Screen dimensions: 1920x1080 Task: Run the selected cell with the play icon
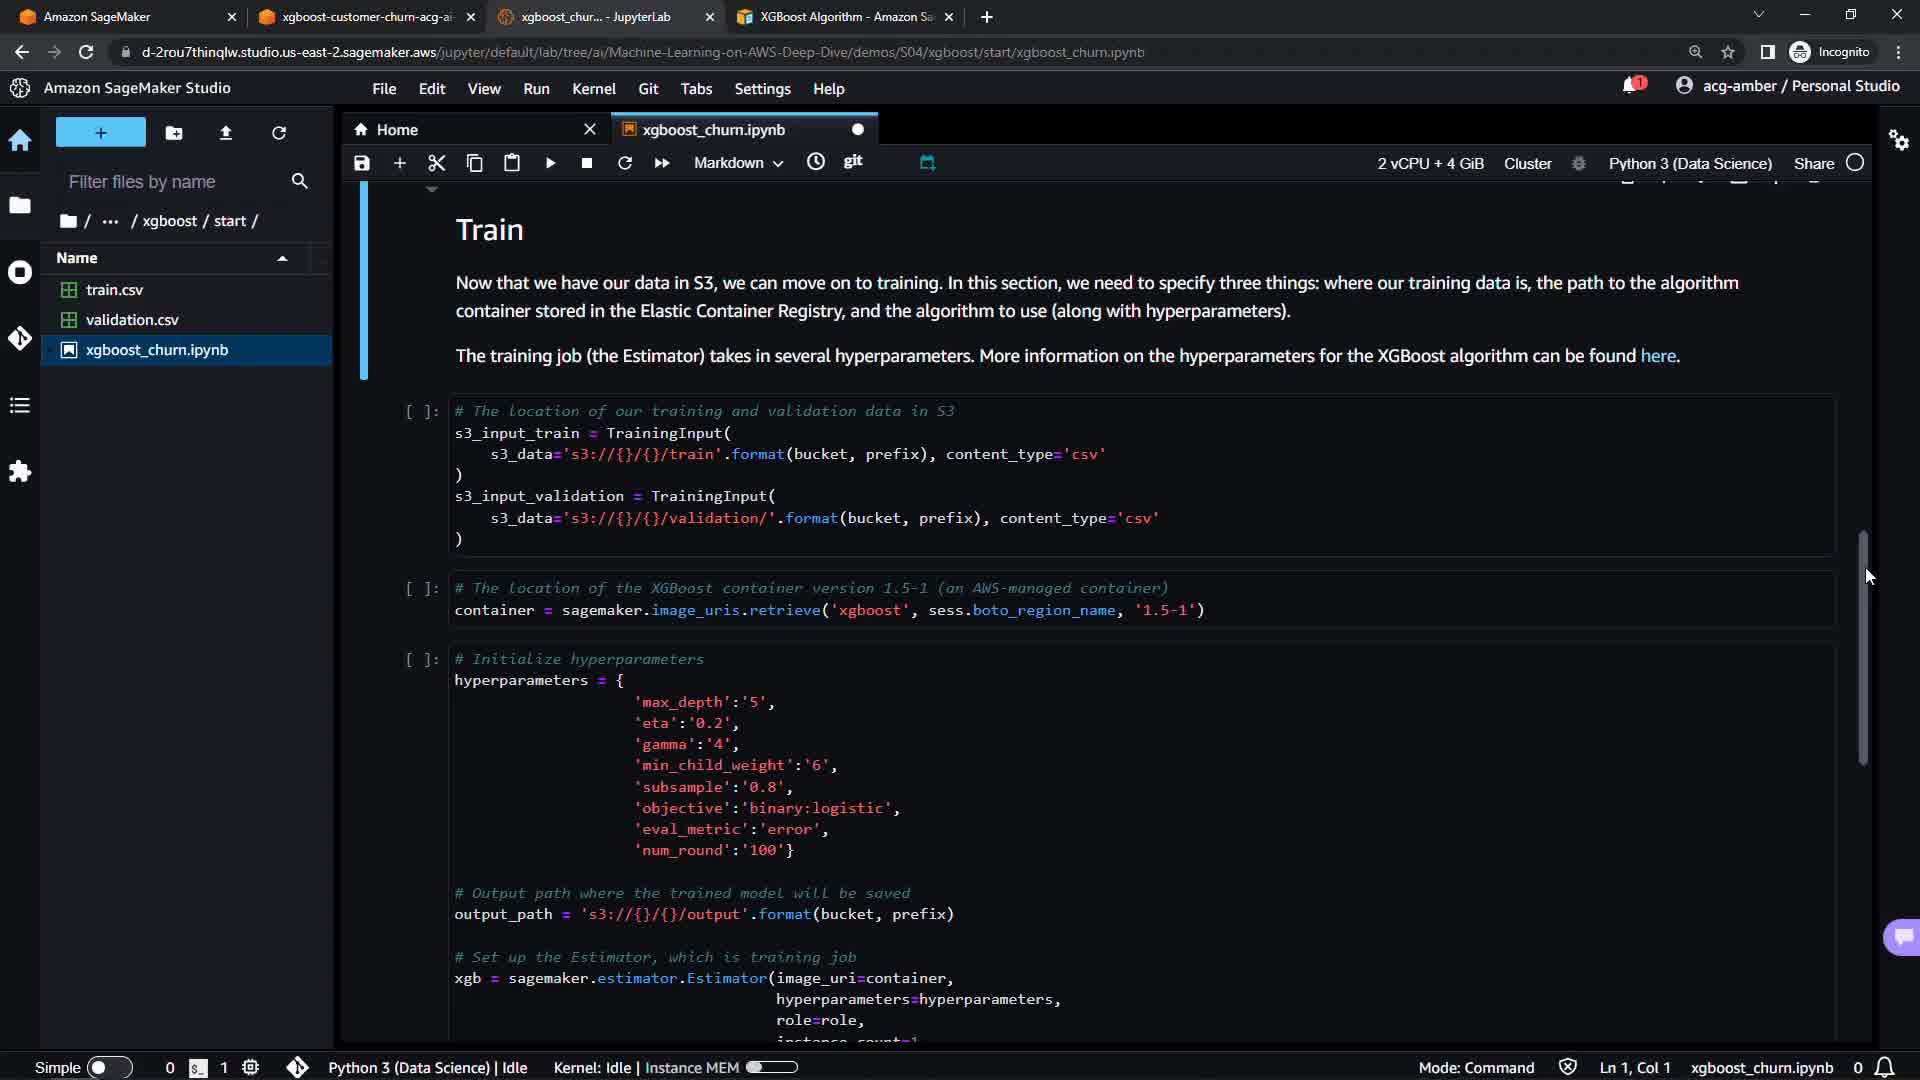click(550, 163)
